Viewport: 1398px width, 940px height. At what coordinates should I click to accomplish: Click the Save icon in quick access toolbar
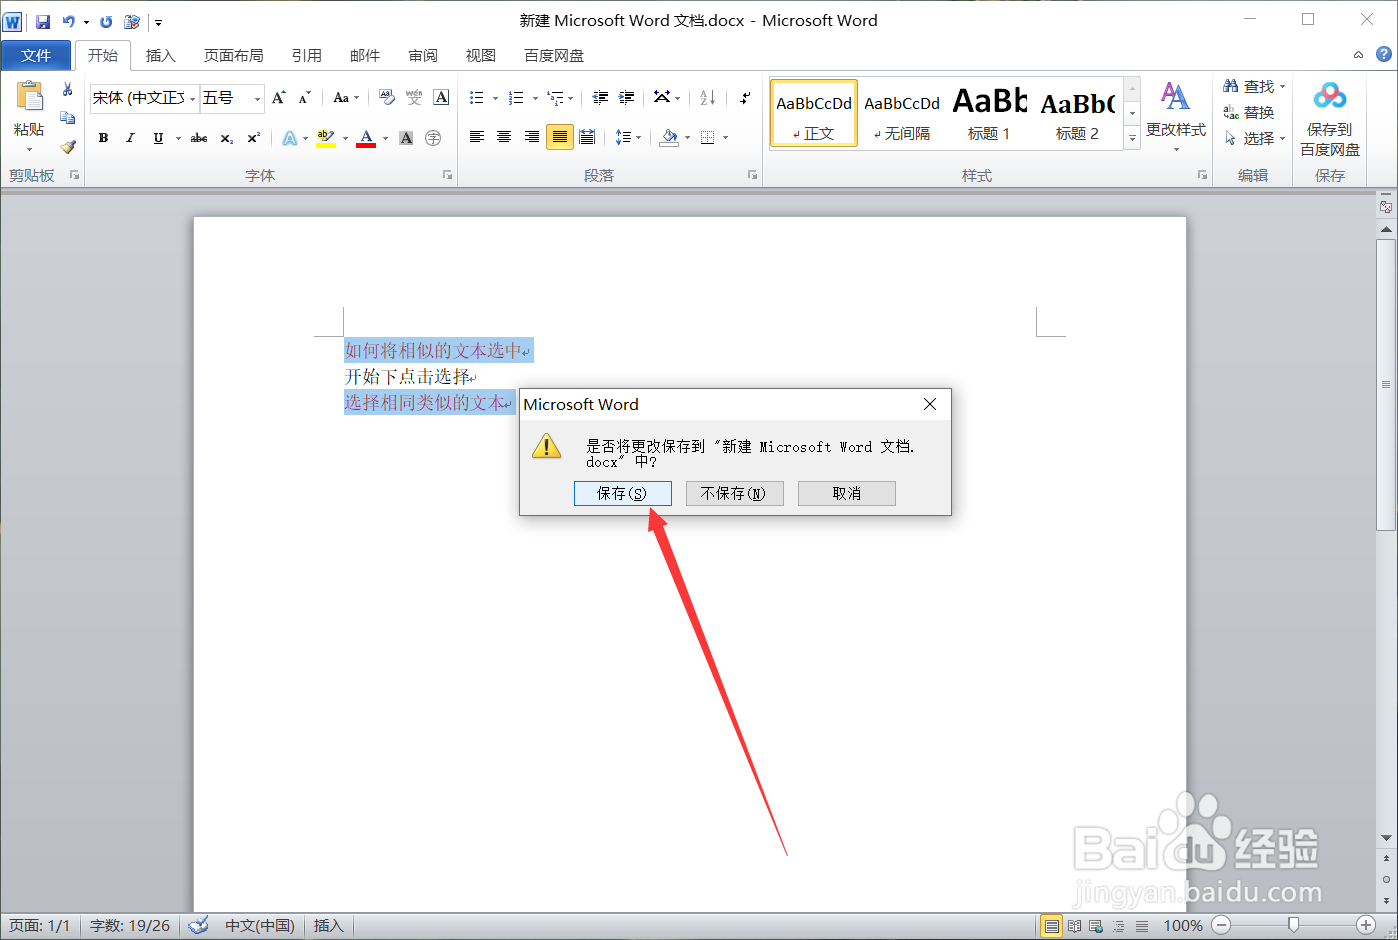click(x=43, y=21)
